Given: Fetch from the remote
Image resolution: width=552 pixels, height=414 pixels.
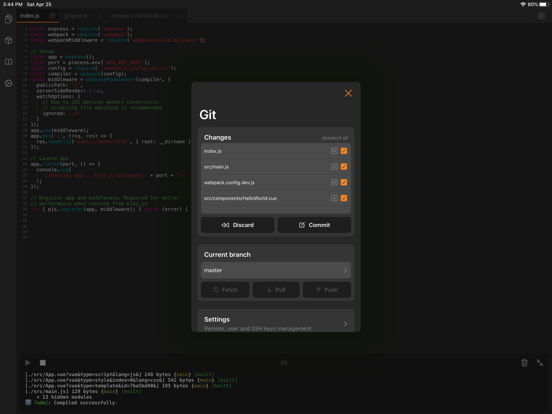Looking at the screenshot, I should [x=225, y=290].
